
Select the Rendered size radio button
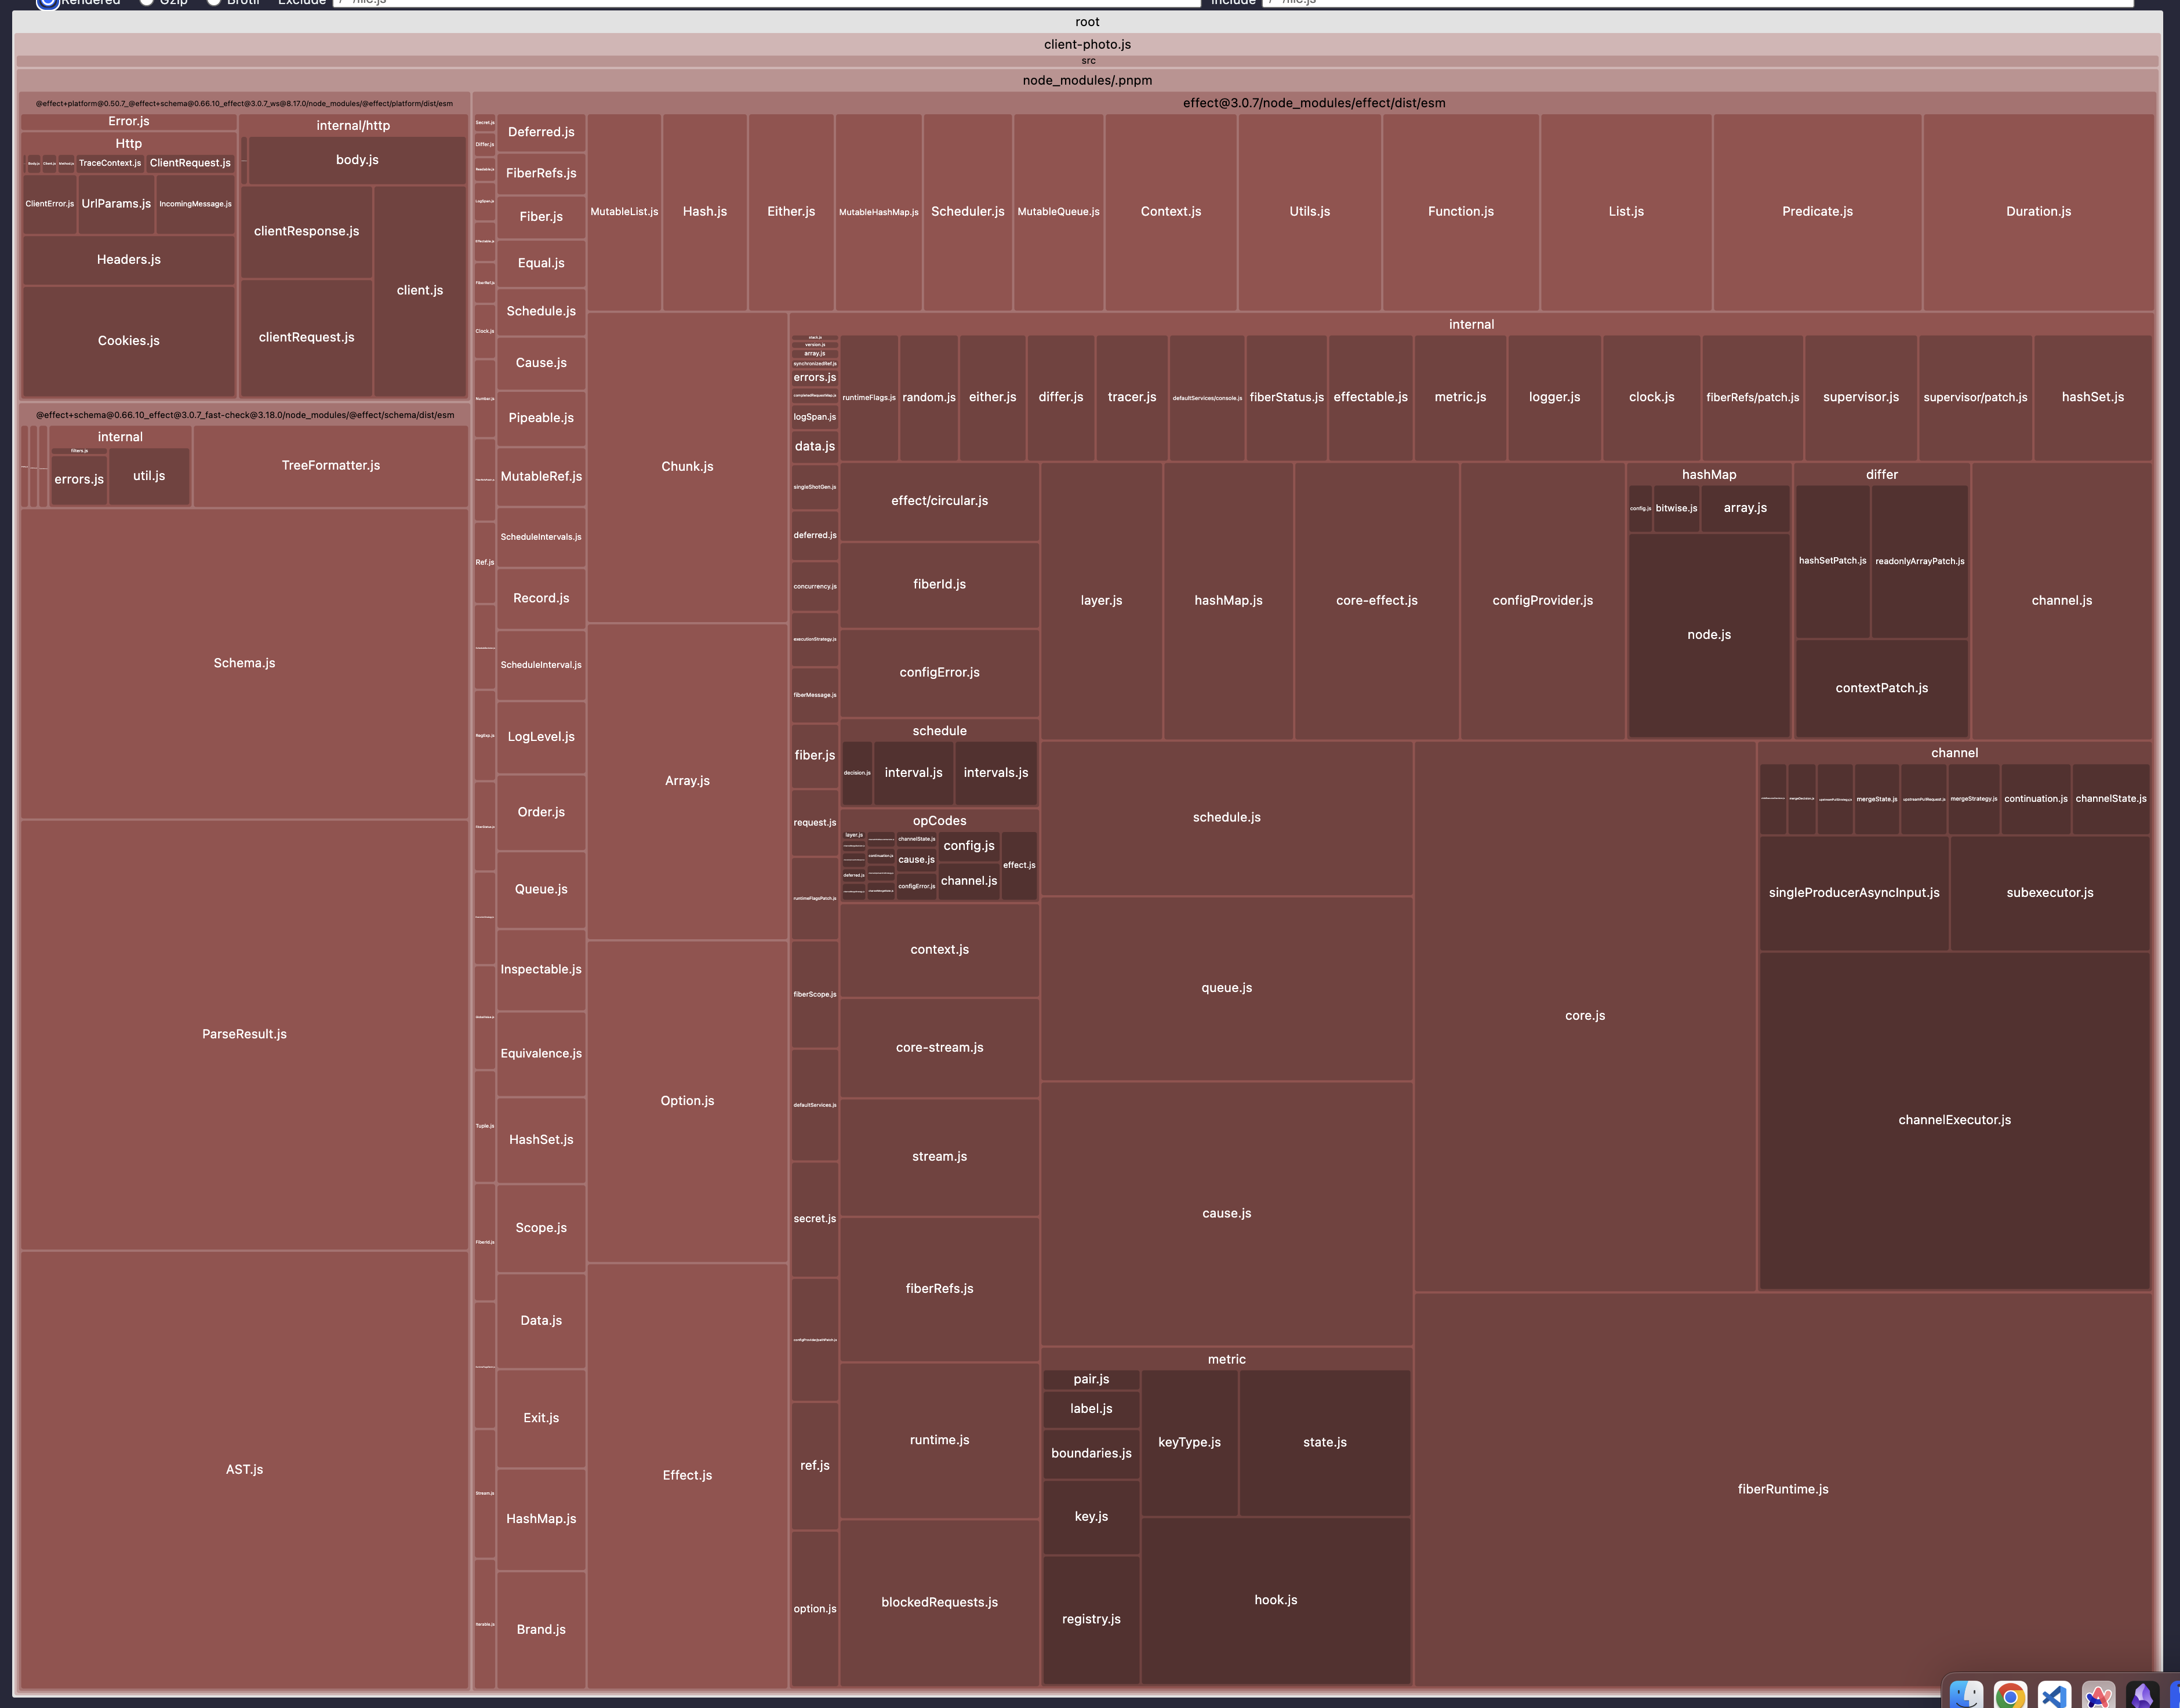(47, 2)
